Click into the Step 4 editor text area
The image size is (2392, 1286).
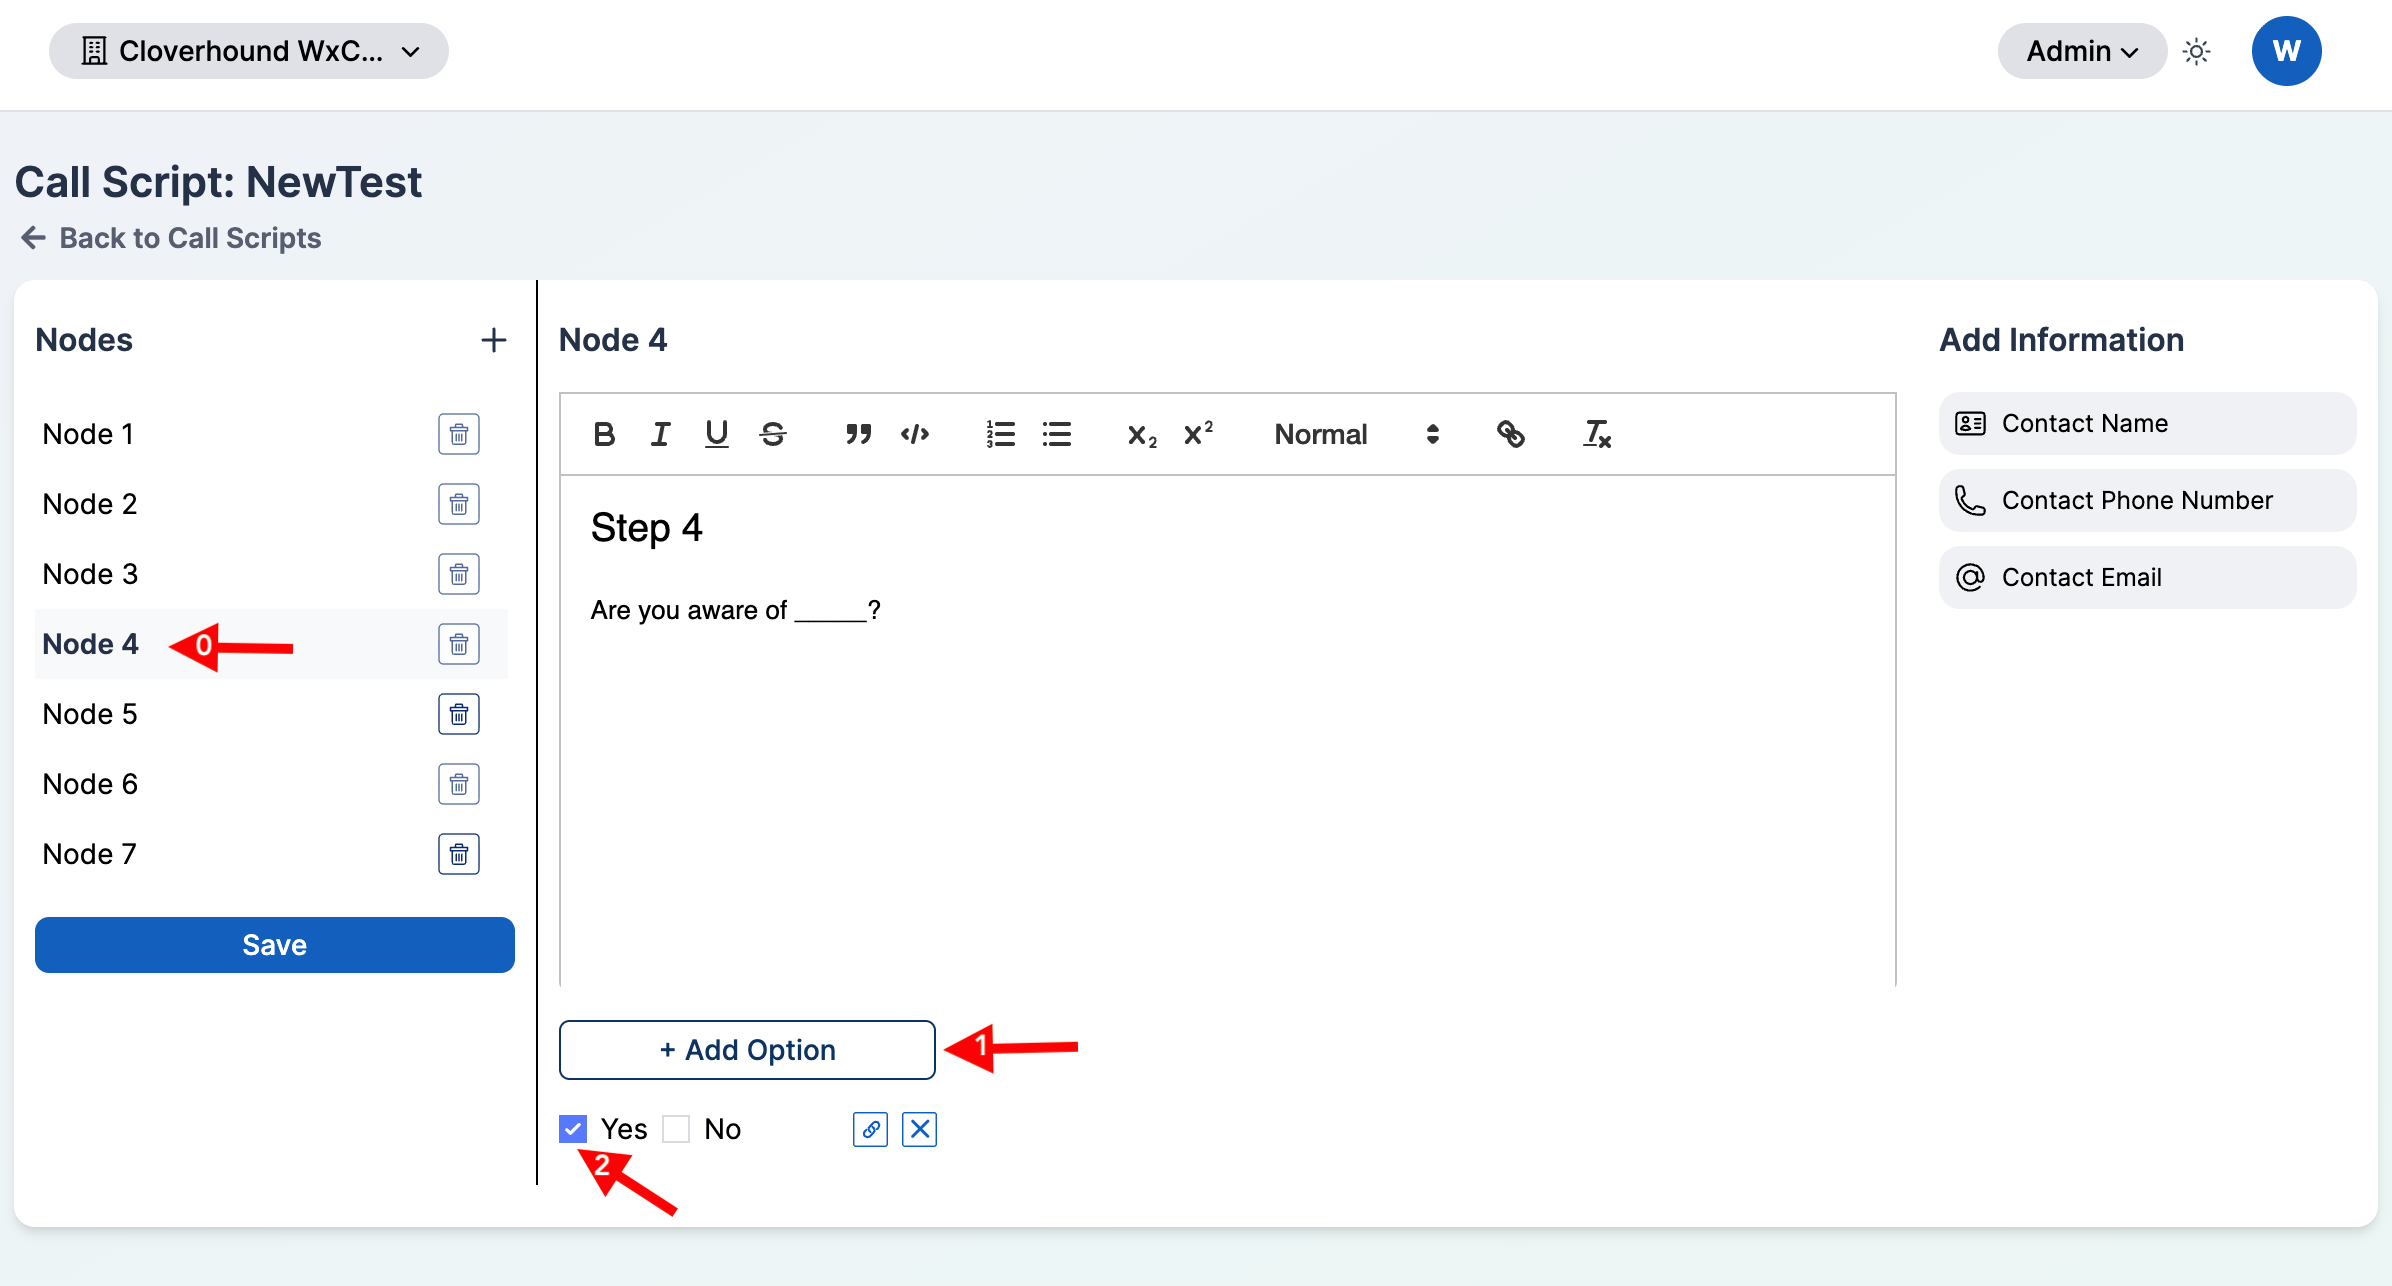(1228, 730)
